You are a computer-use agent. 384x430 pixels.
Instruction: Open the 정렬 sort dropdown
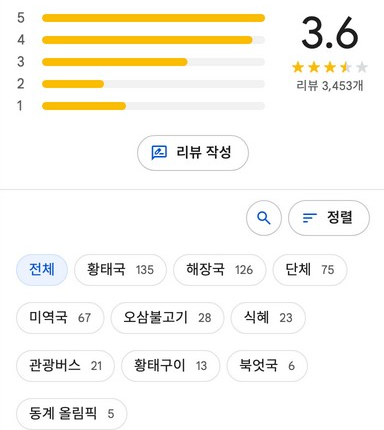coord(329,218)
